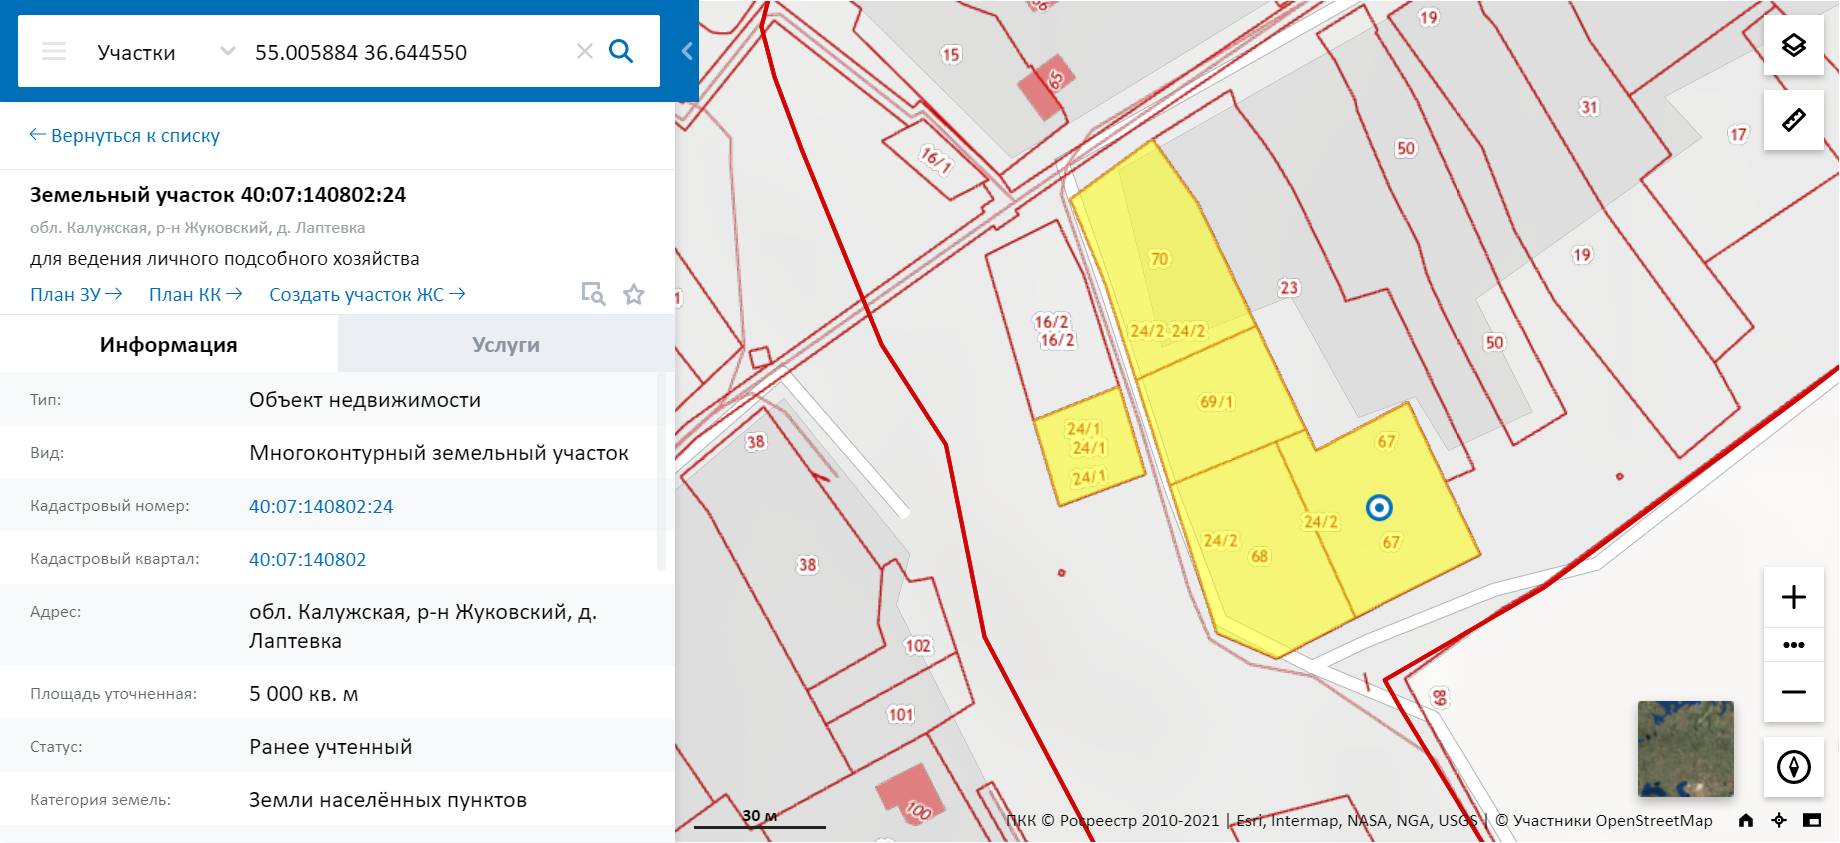Click the show-on-map magnifier icon

coord(593,294)
